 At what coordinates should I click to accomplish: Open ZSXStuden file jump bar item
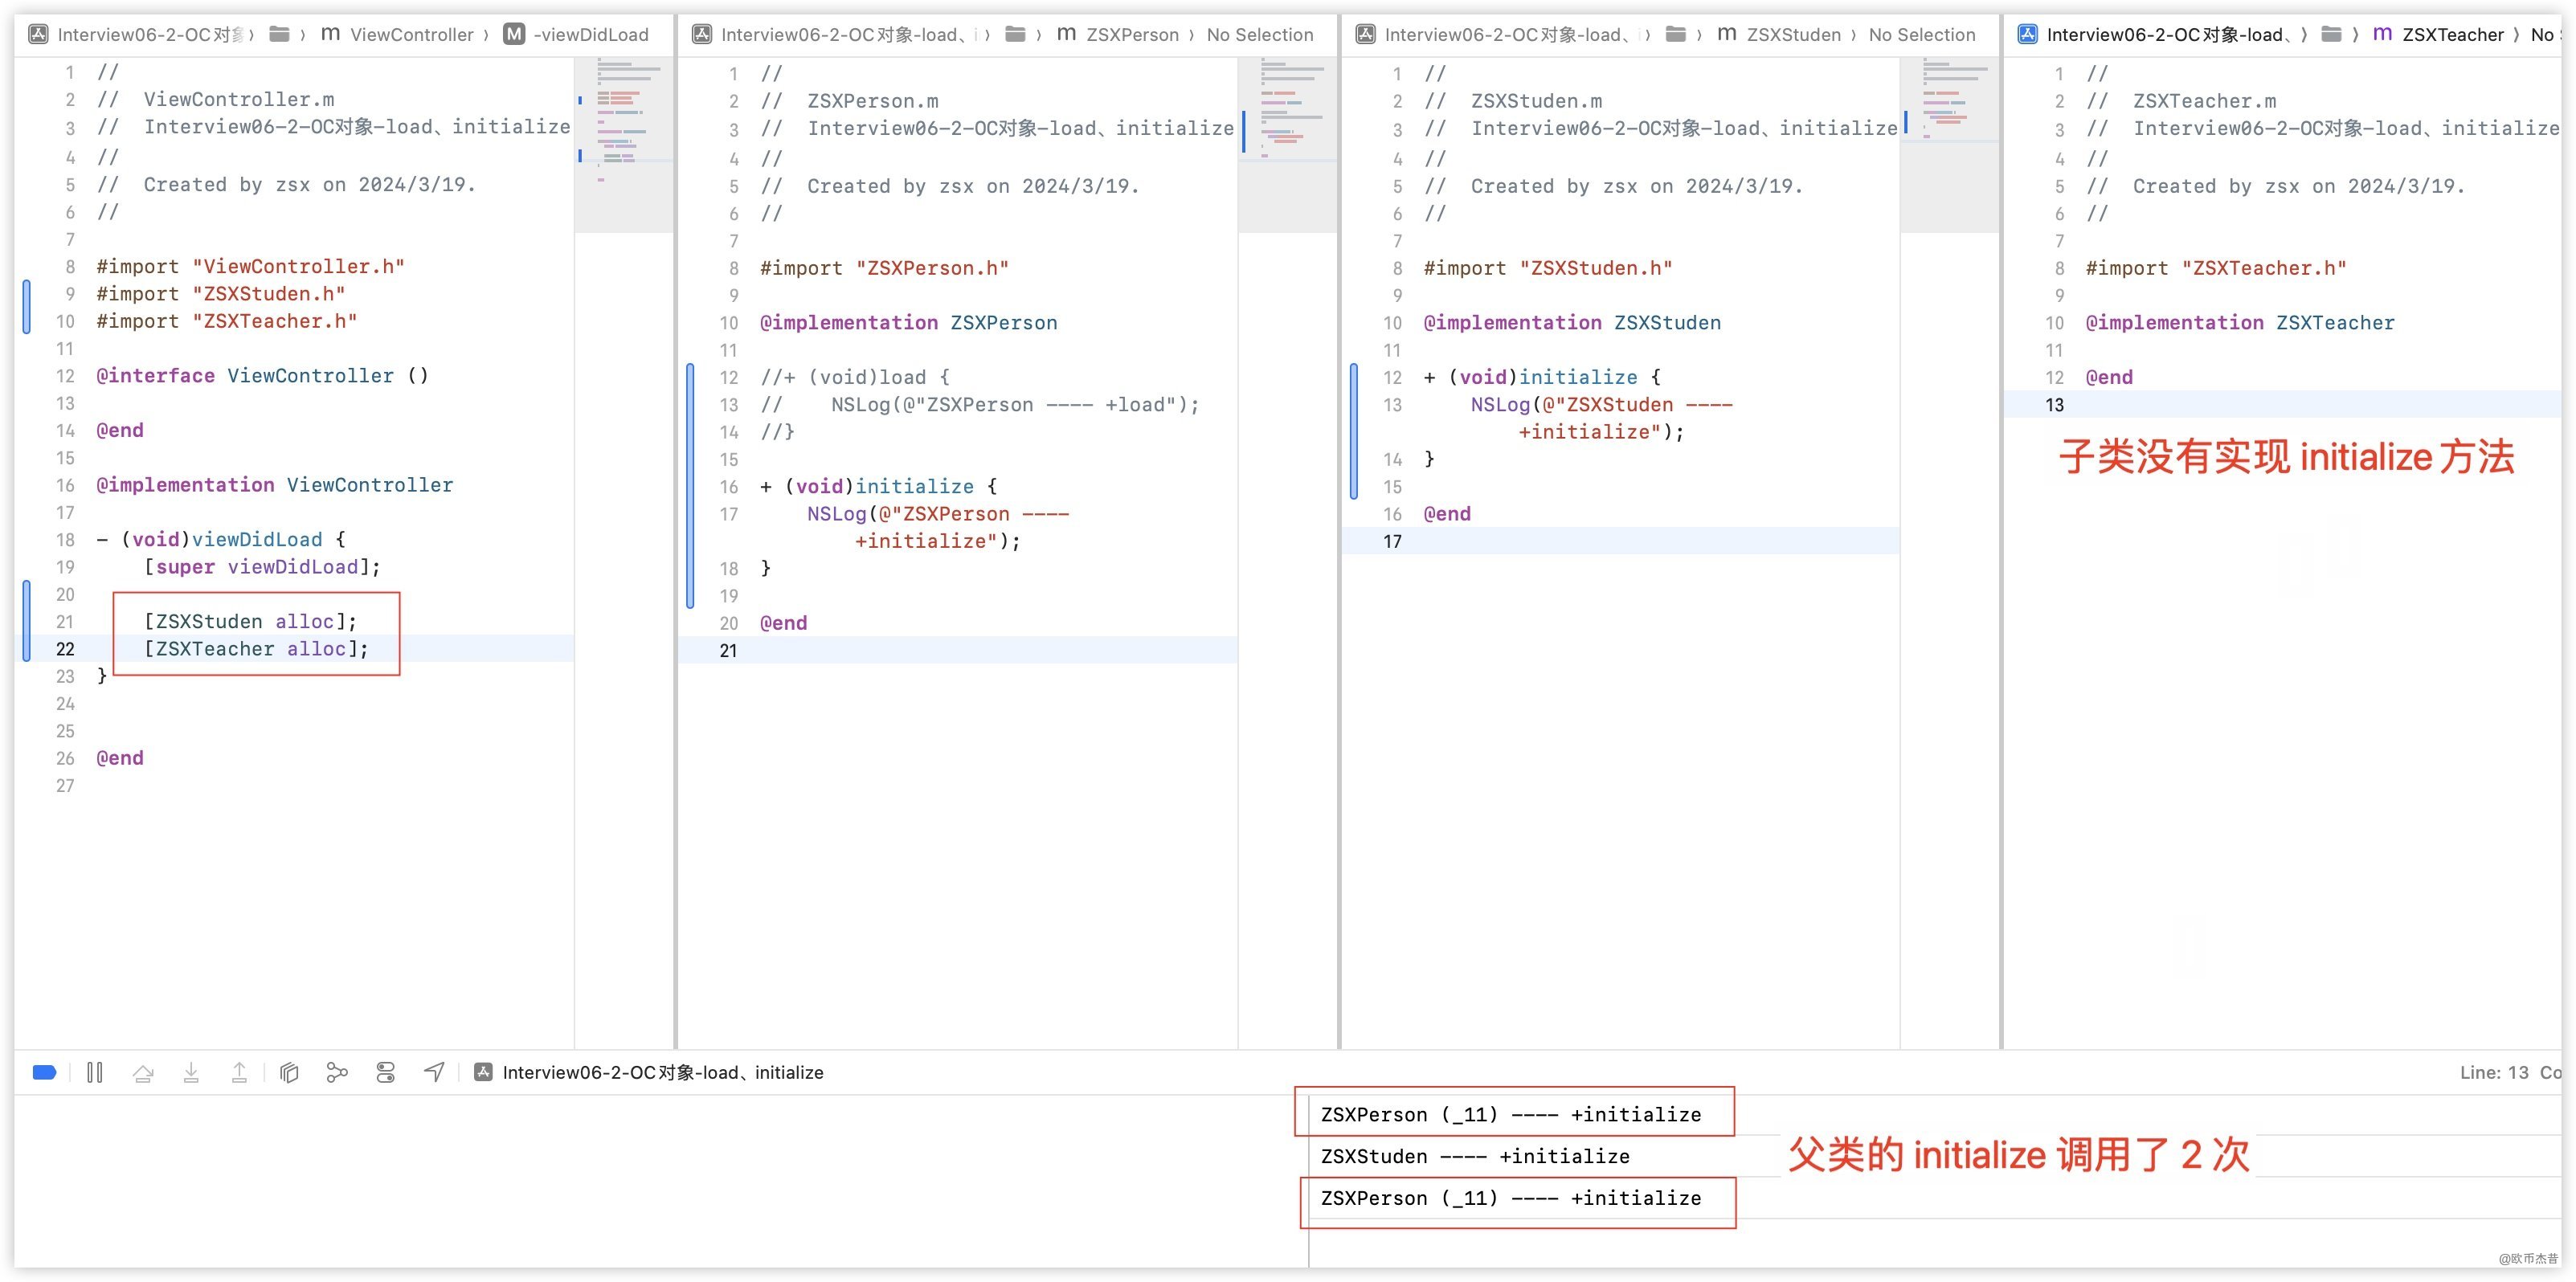click(x=1793, y=35)
